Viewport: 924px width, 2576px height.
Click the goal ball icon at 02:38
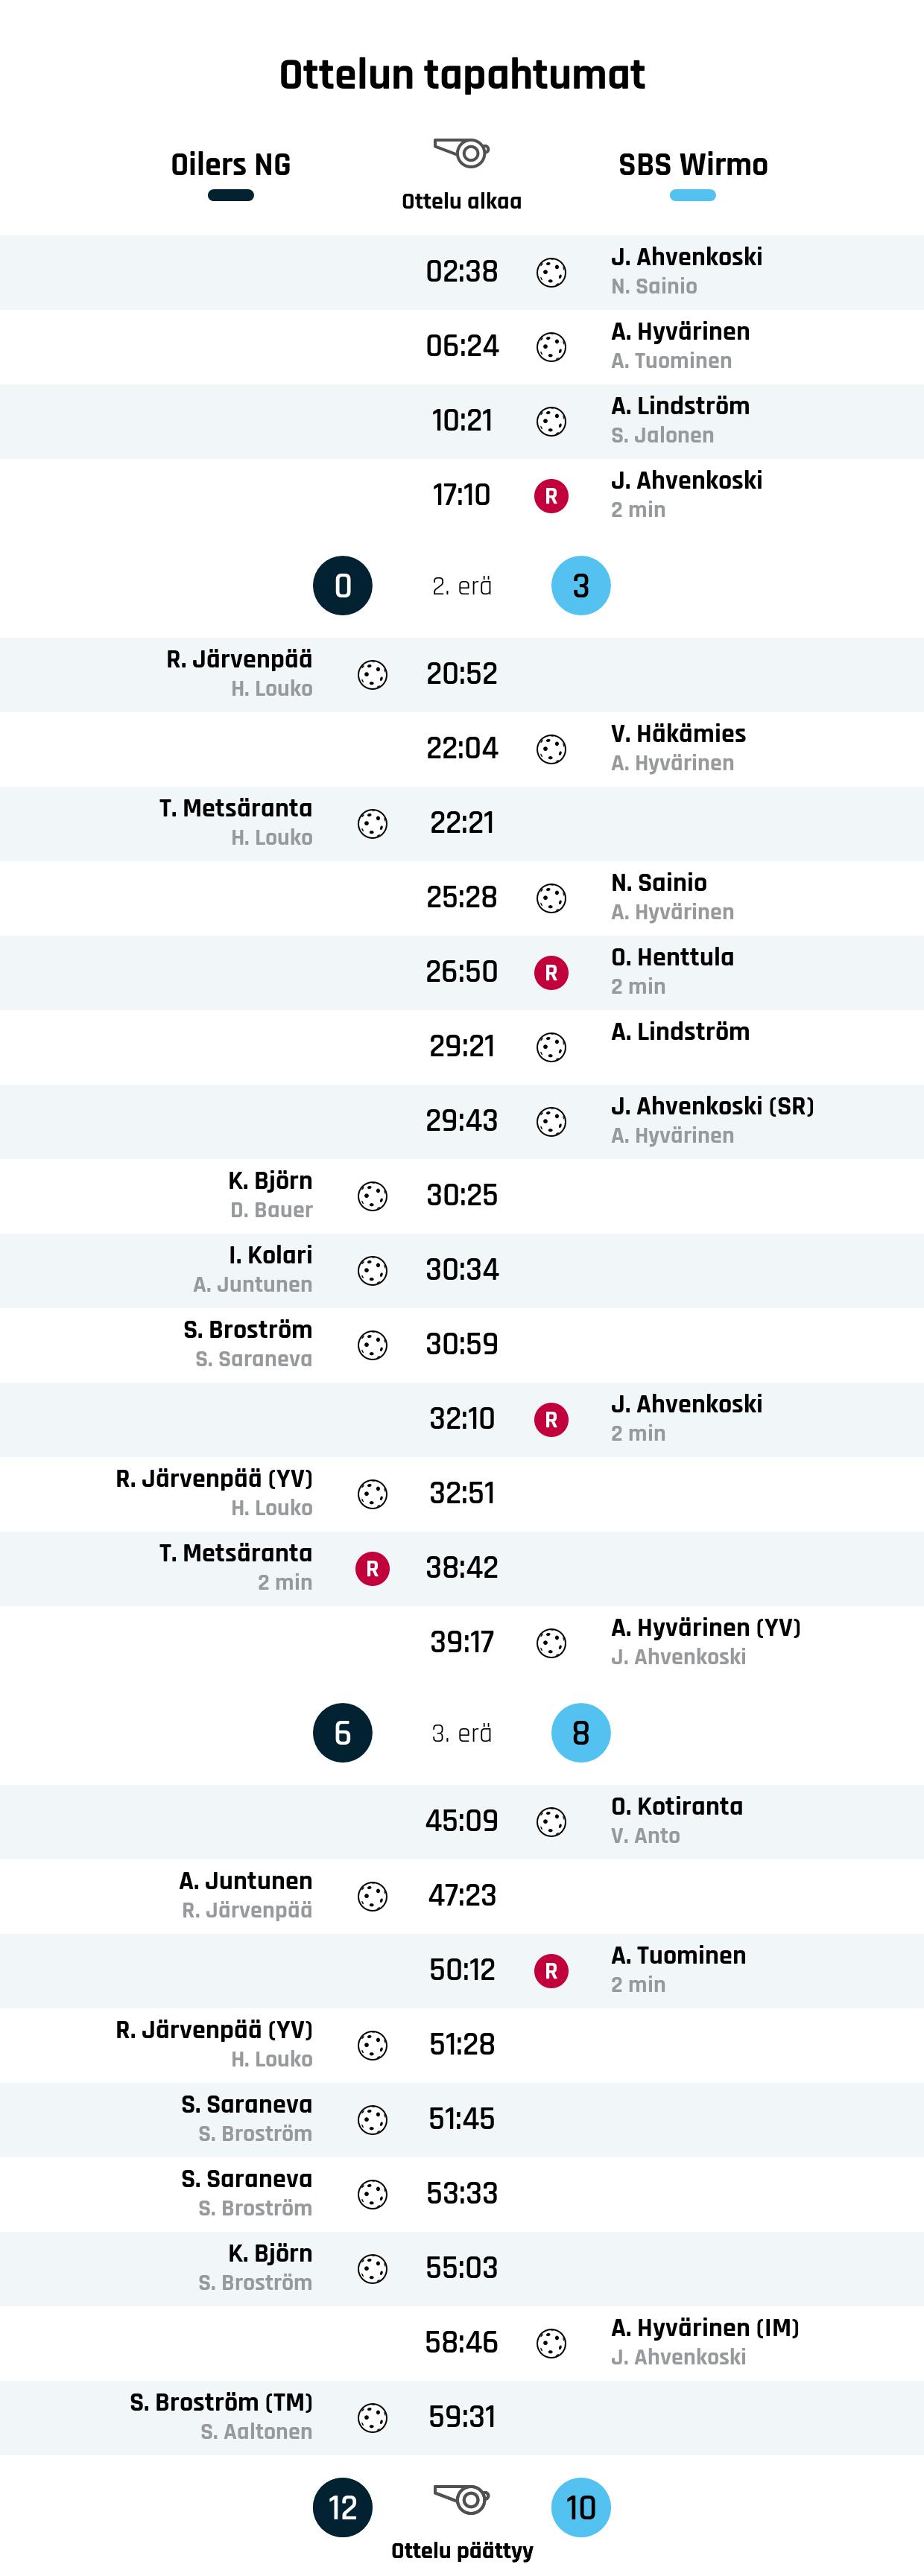pos(551,272)
